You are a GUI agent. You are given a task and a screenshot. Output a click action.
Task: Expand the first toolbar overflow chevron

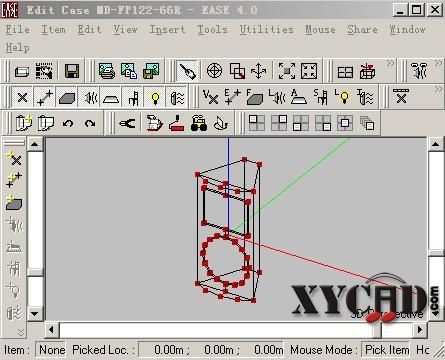(390, 63)
